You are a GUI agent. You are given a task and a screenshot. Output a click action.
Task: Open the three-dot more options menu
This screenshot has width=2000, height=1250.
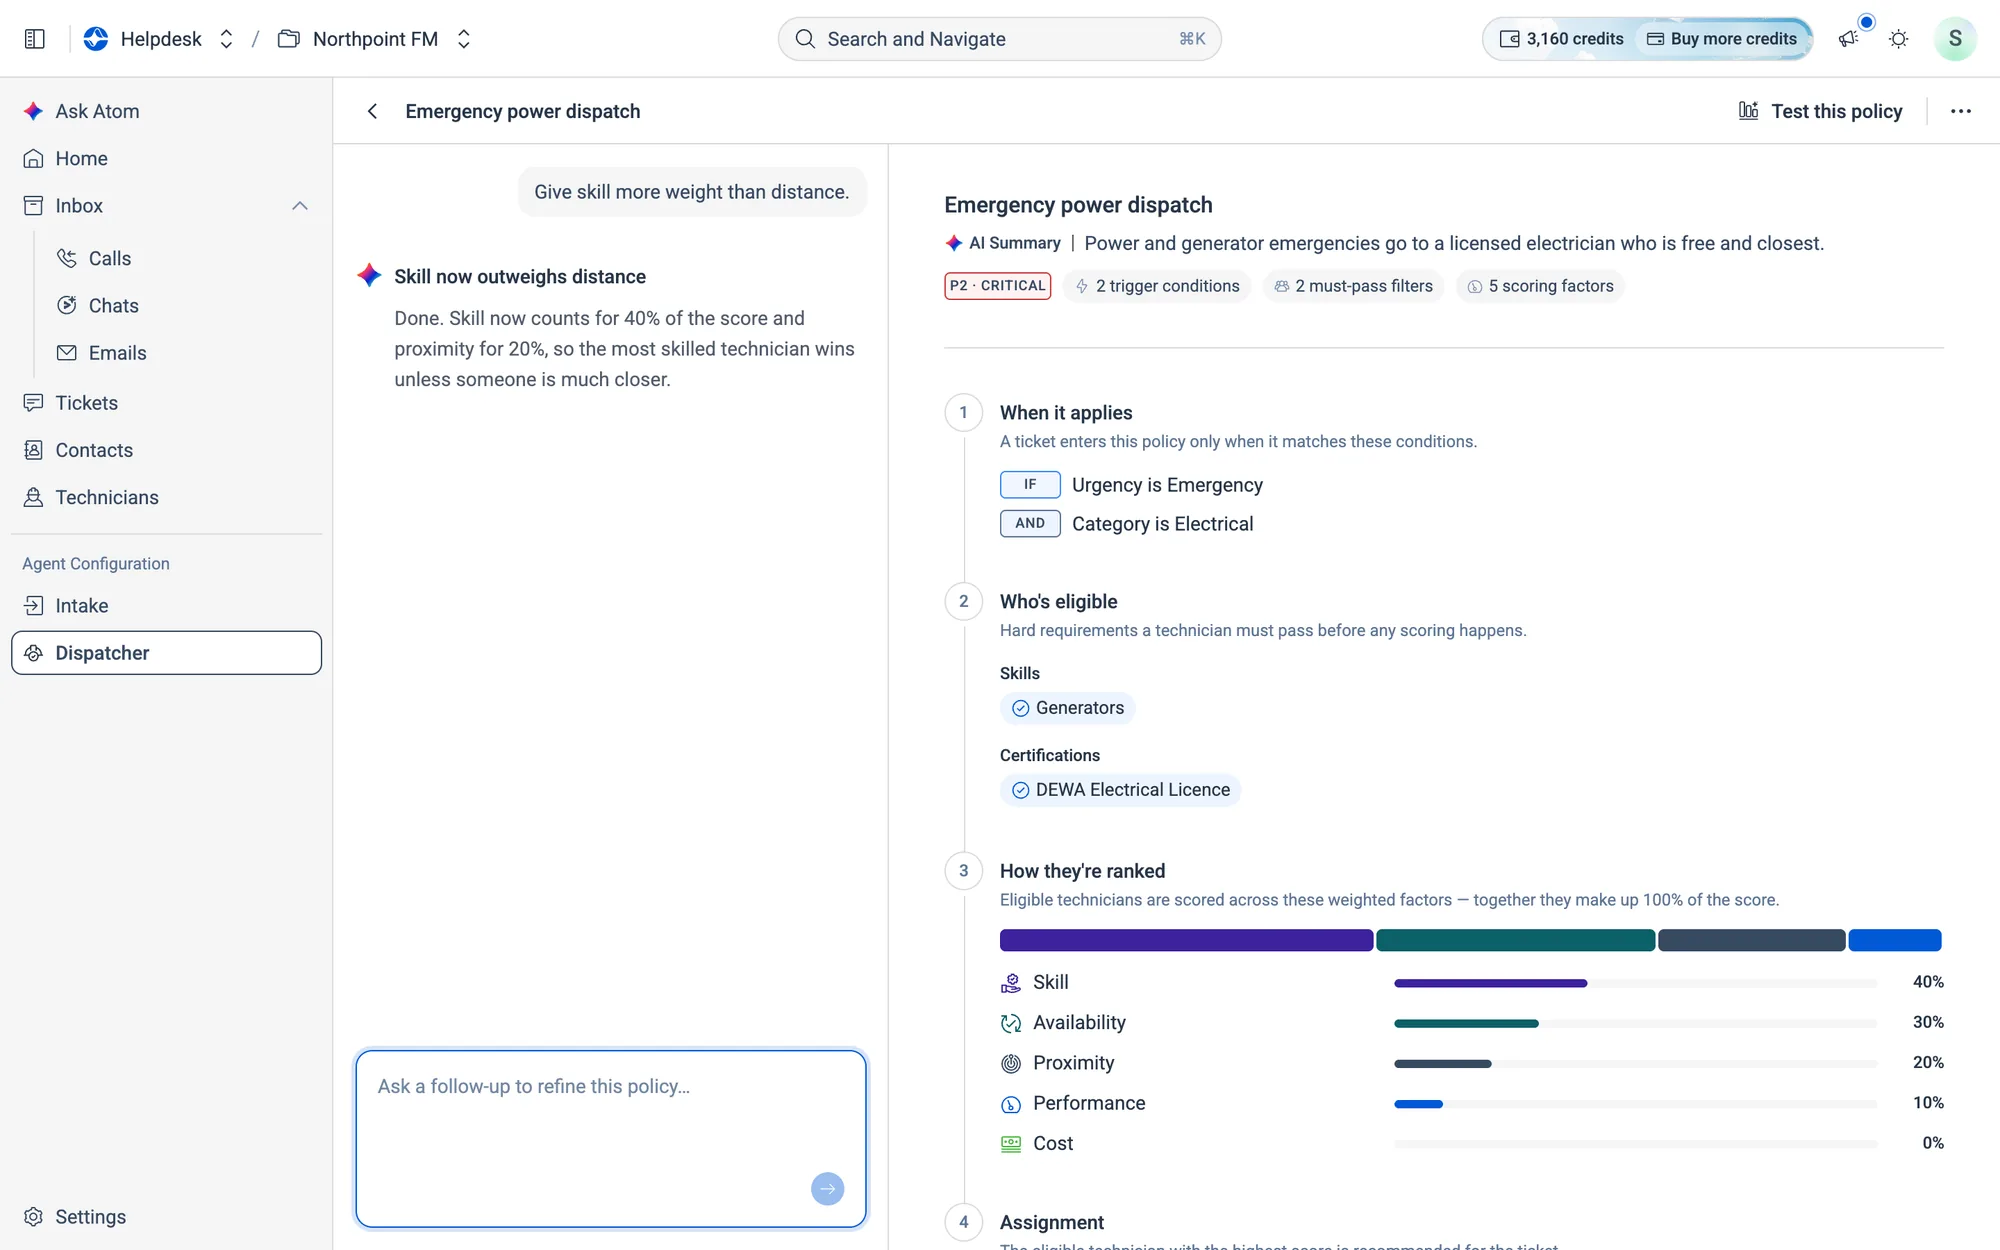pyautogui.click(x=1960, y=111)
